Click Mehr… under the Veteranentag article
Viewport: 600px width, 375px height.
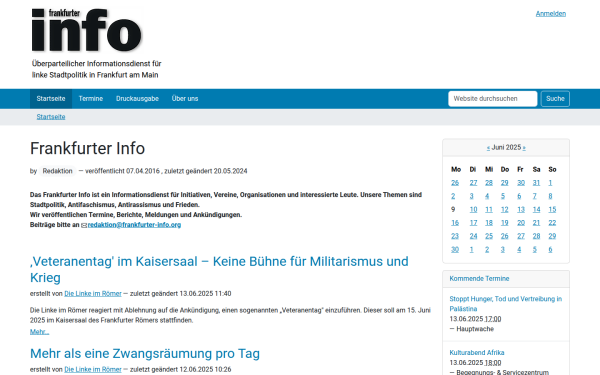(39, 332)
